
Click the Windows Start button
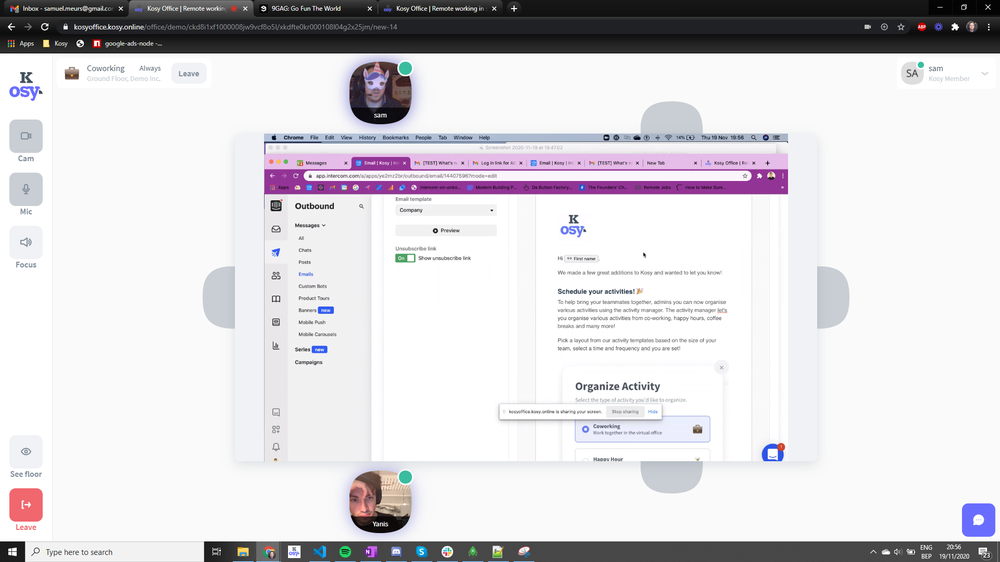(12, 552)
